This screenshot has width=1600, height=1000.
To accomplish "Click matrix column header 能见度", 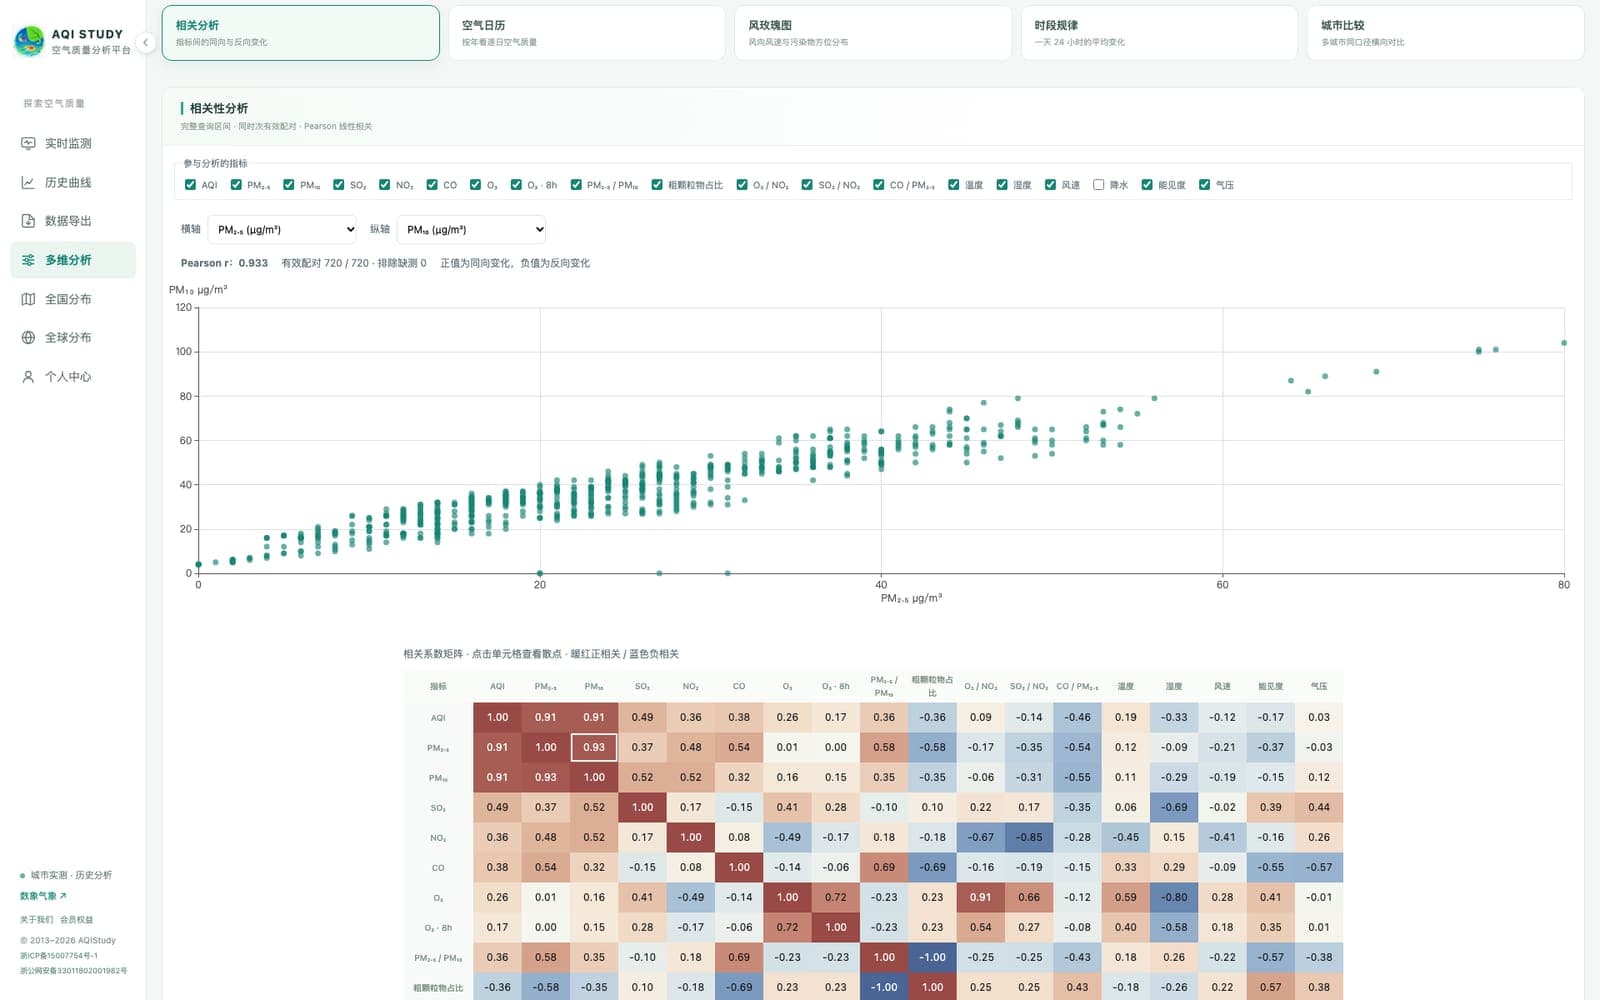I will coord(1271,687).
